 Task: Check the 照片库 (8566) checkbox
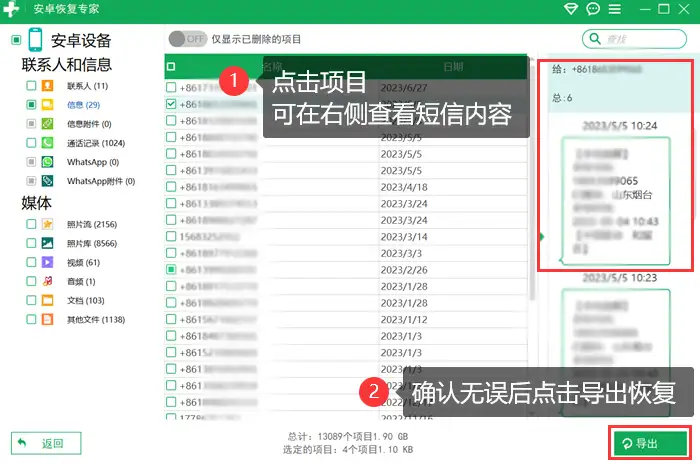[31, 243]
